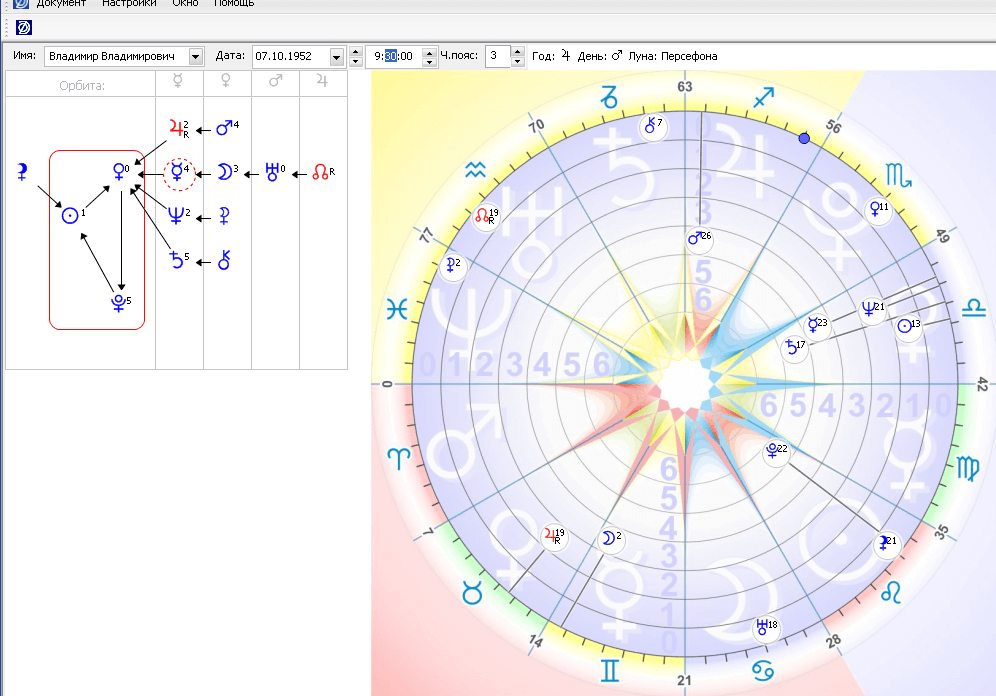Decrease the time with the down arrow

430,62
